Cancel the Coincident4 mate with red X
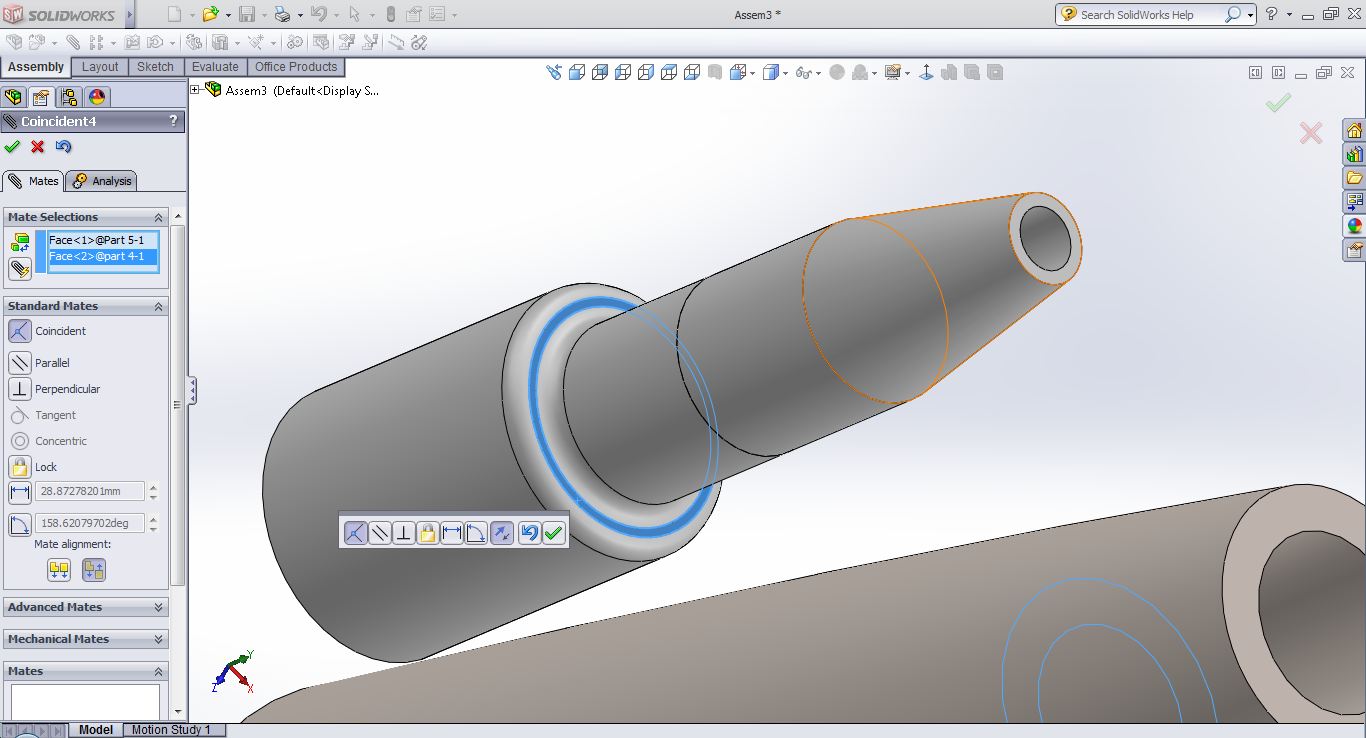Screen dimensions: 1366x738 coord(38,147)
